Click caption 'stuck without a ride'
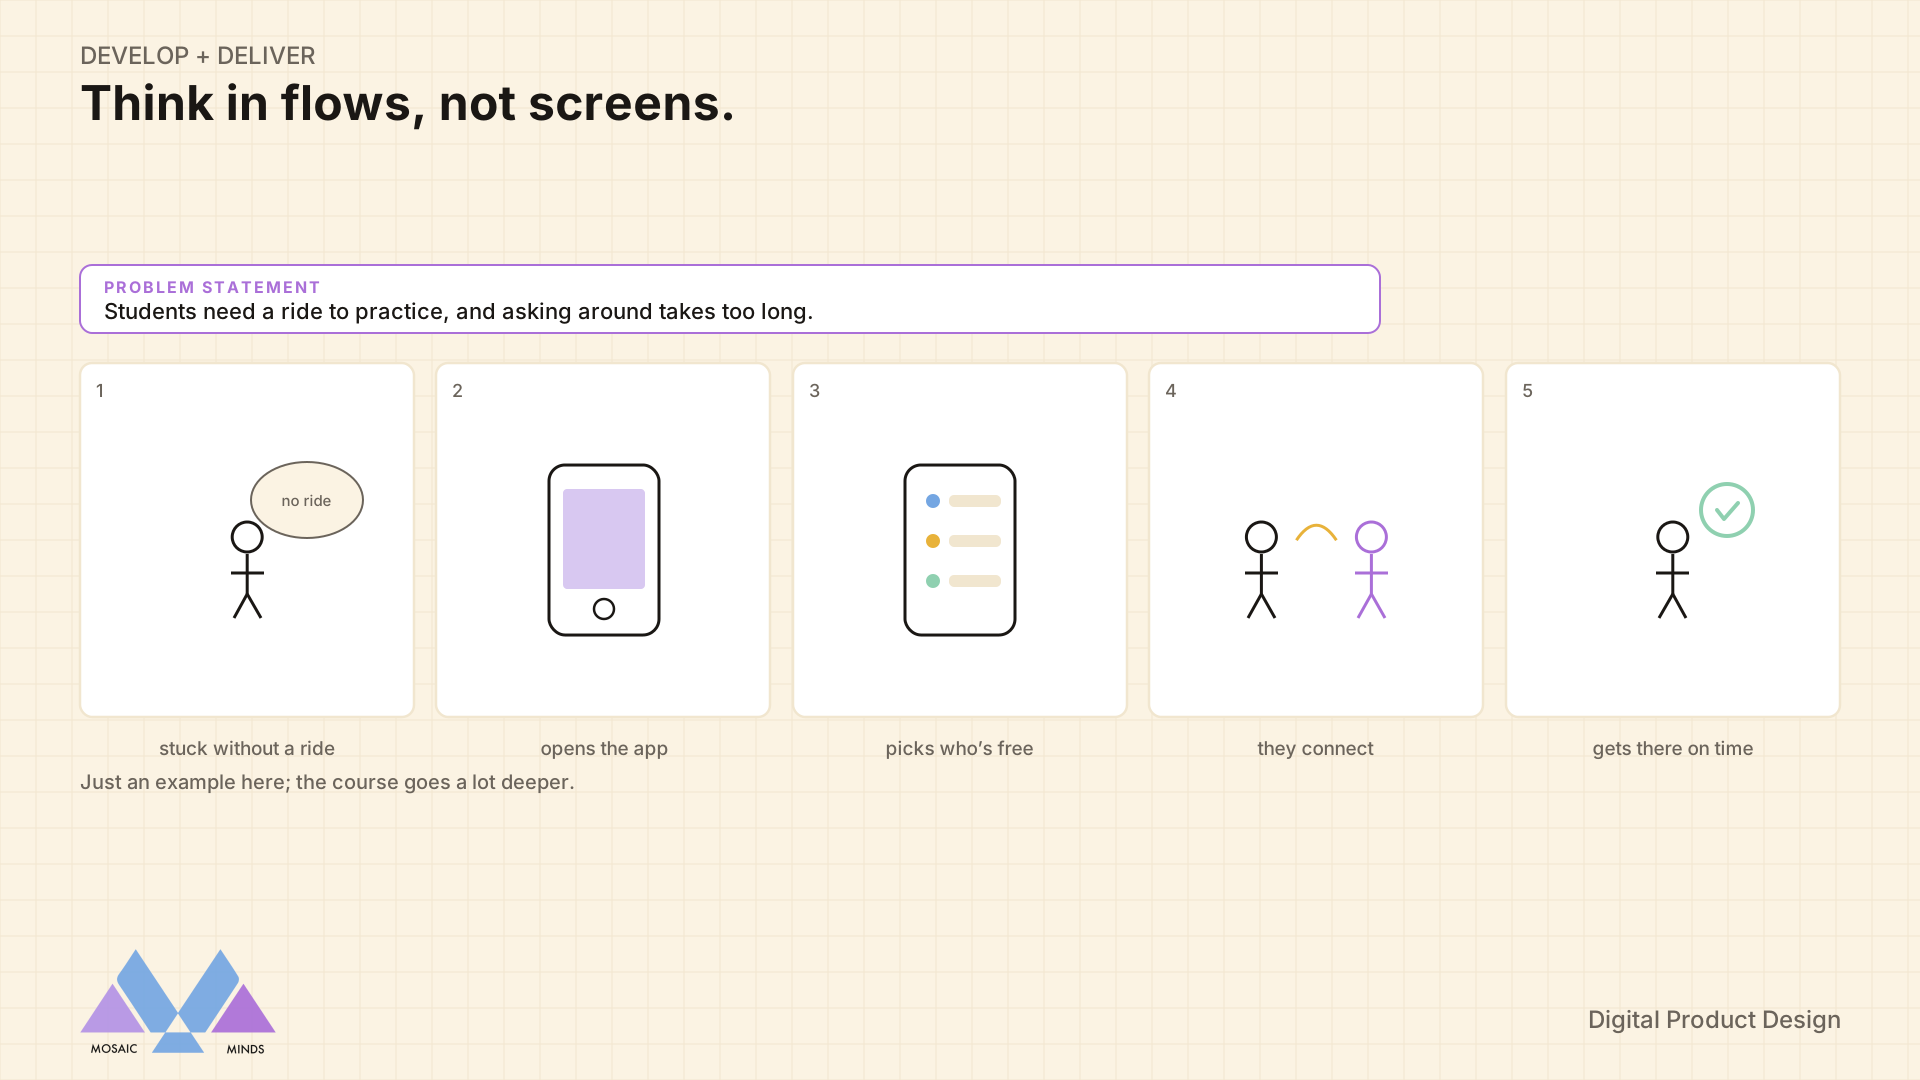The width and height of the screenshot is (1920, 1080). click(247, 748)
